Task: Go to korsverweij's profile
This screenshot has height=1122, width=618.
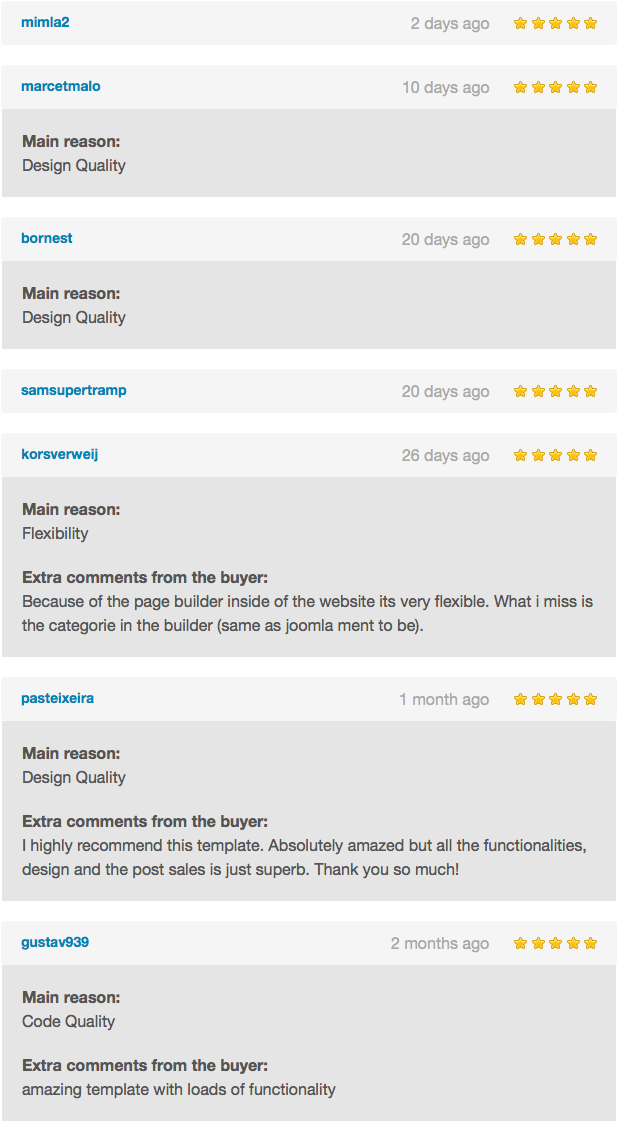Action: click(60, 454)
